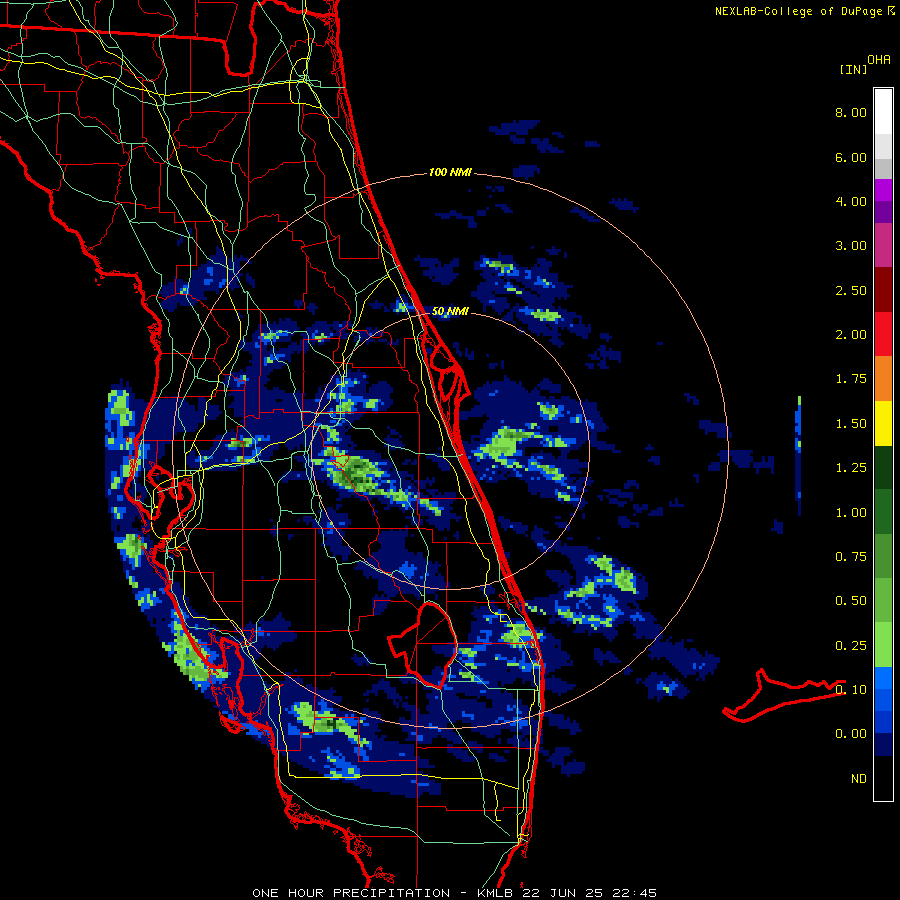Click the ND legend label
The image size is (900, 900).
[859, 779]
